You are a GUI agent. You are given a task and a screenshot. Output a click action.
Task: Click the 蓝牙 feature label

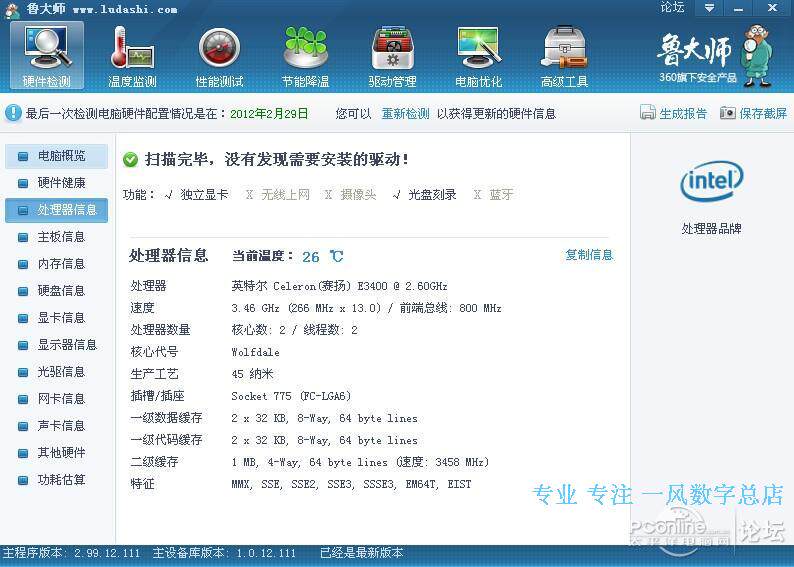point(501,194)
